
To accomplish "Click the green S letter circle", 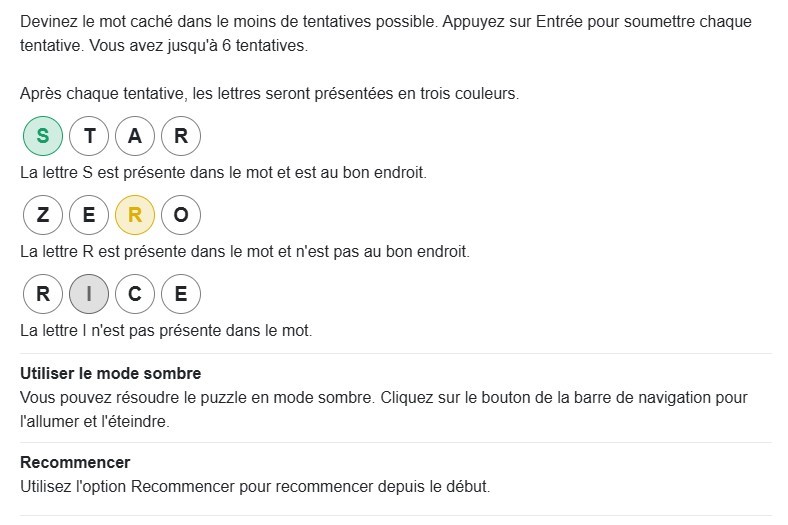I will 43,136.
